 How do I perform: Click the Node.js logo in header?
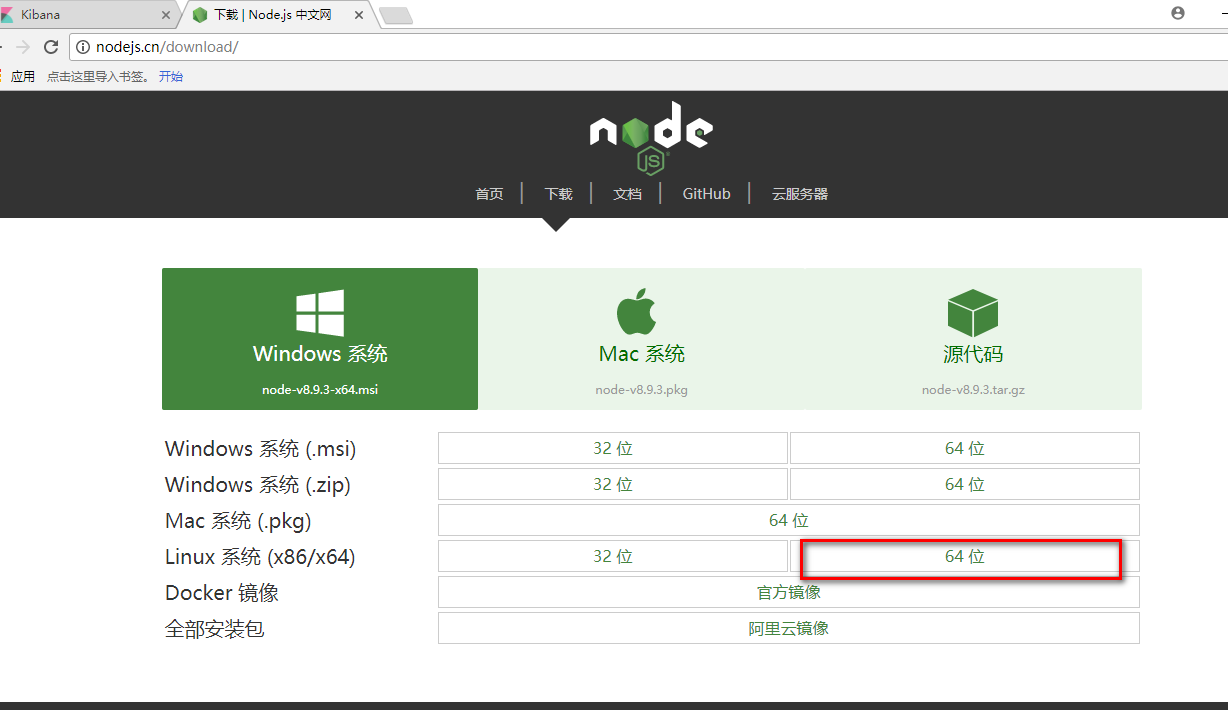pos(651,138)
